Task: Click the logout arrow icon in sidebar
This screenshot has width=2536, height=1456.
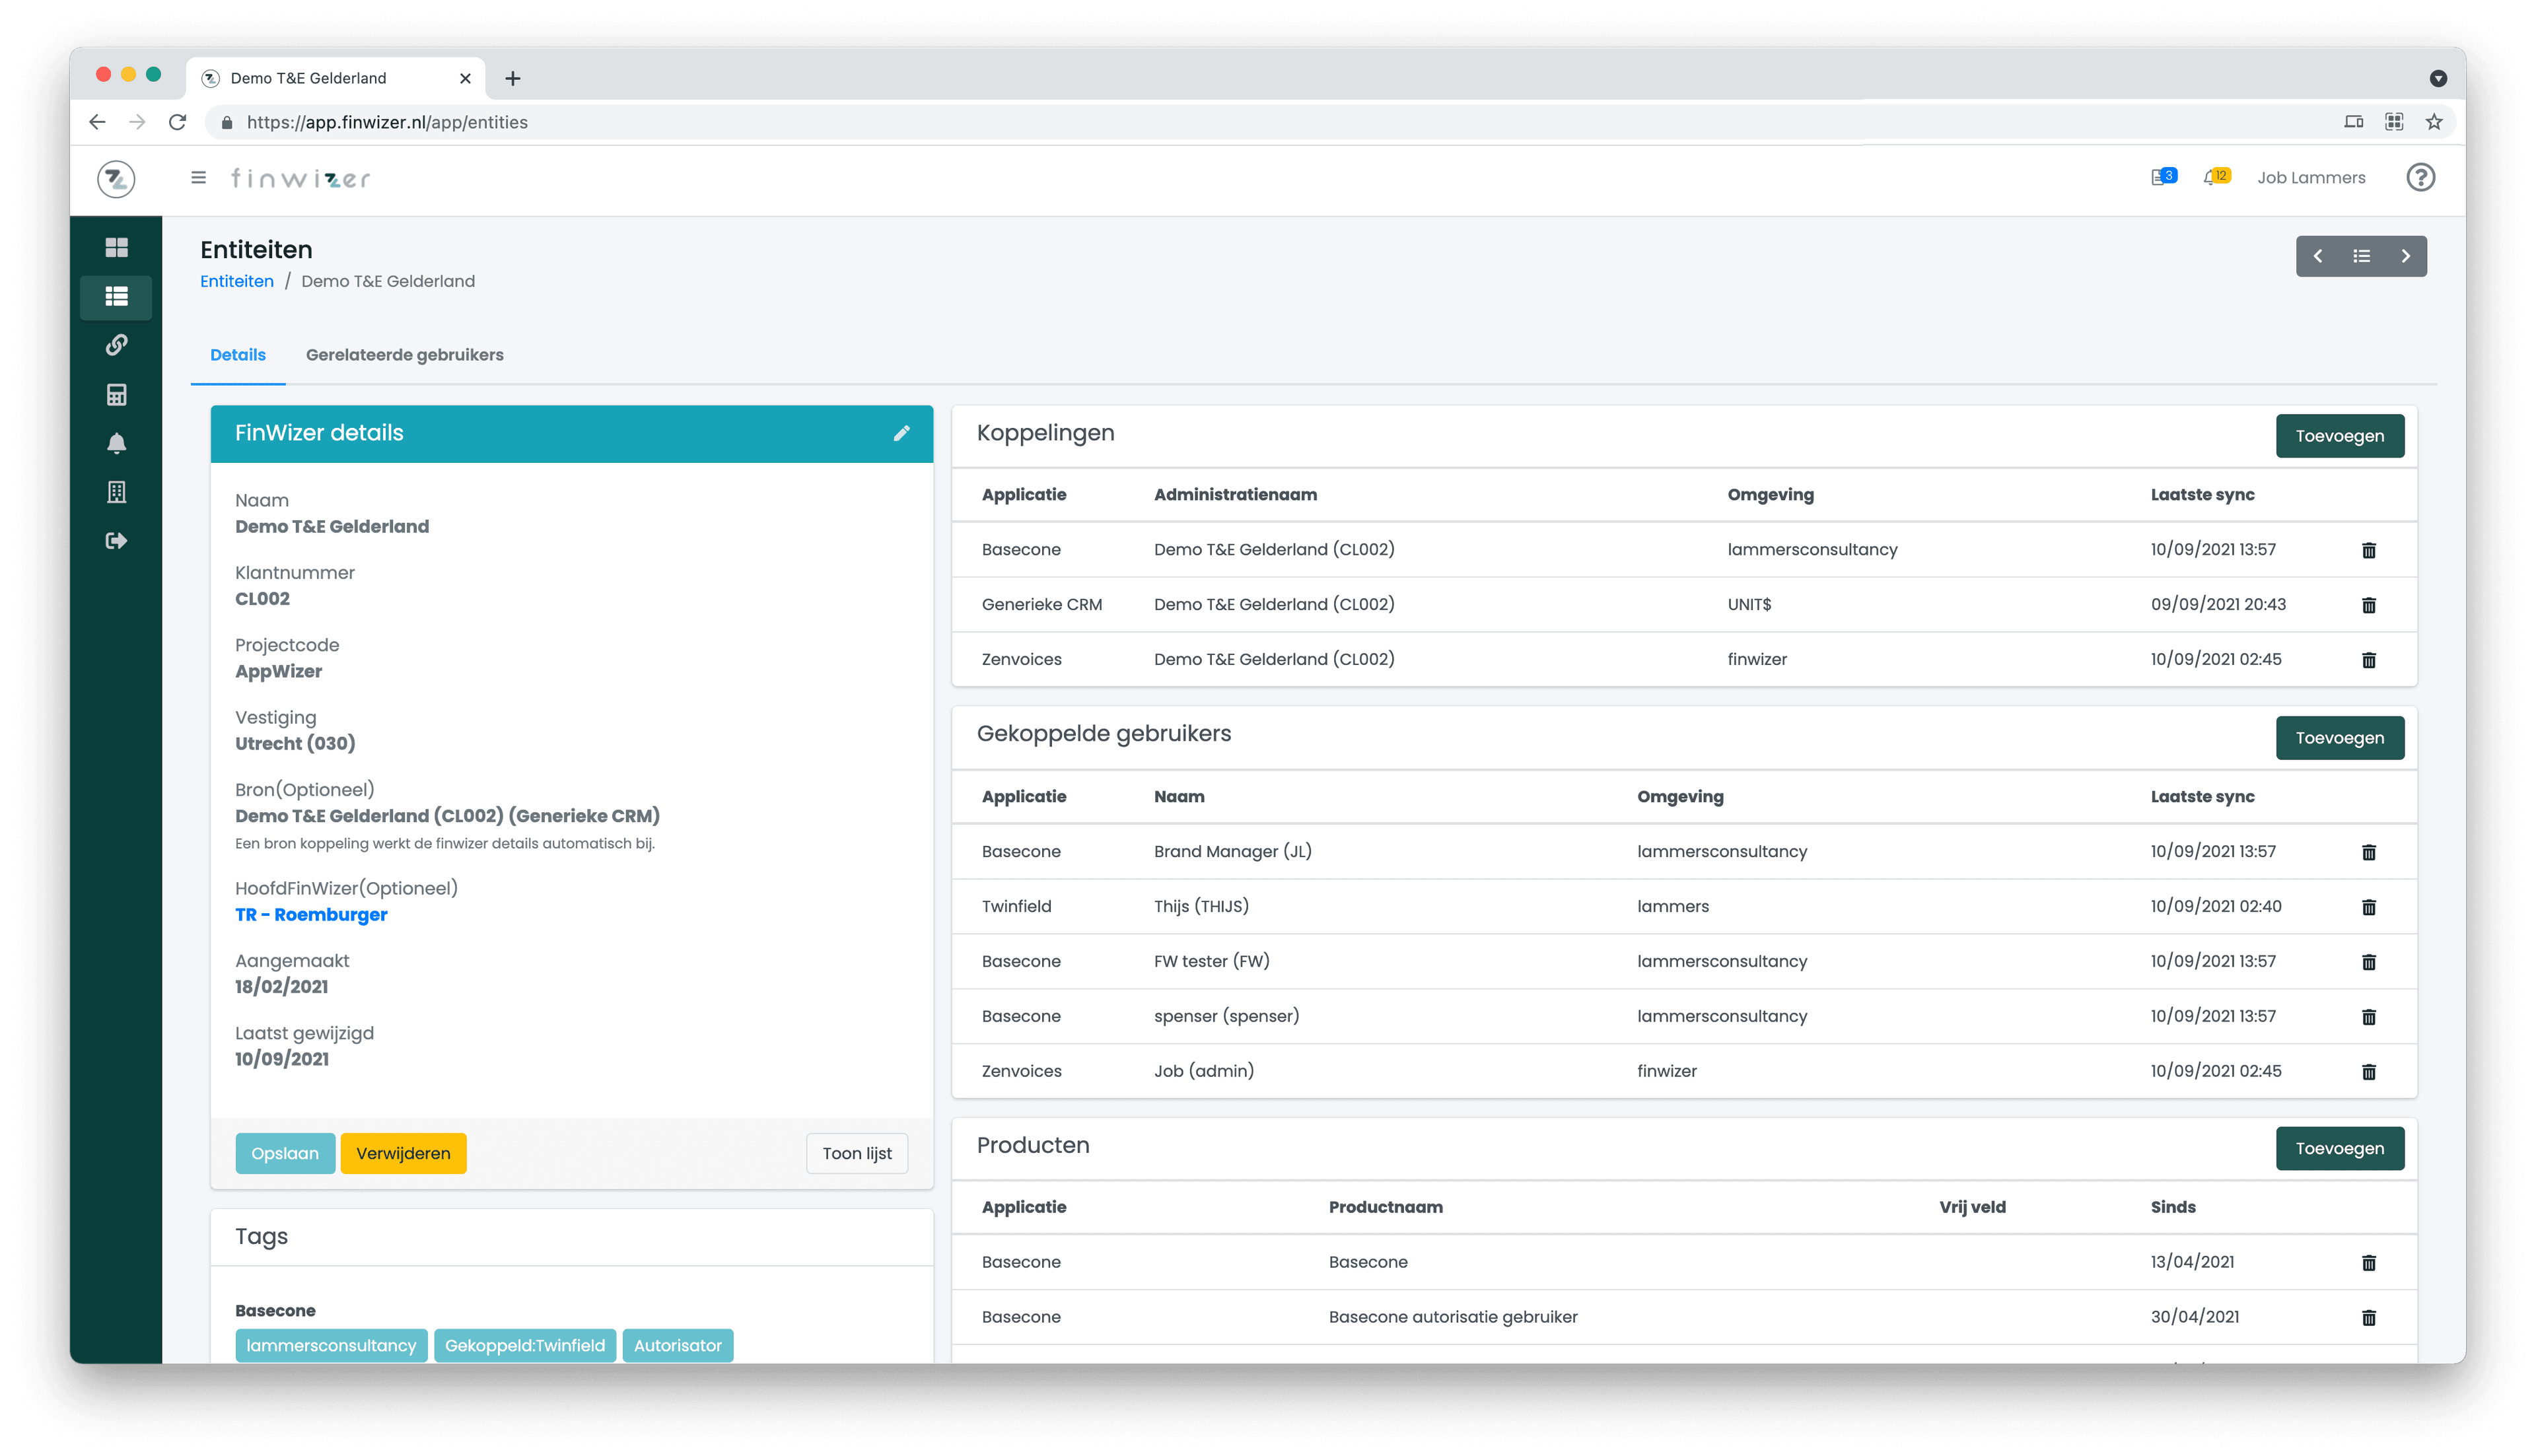Action: pyautogui.click(x=116, y=541)
